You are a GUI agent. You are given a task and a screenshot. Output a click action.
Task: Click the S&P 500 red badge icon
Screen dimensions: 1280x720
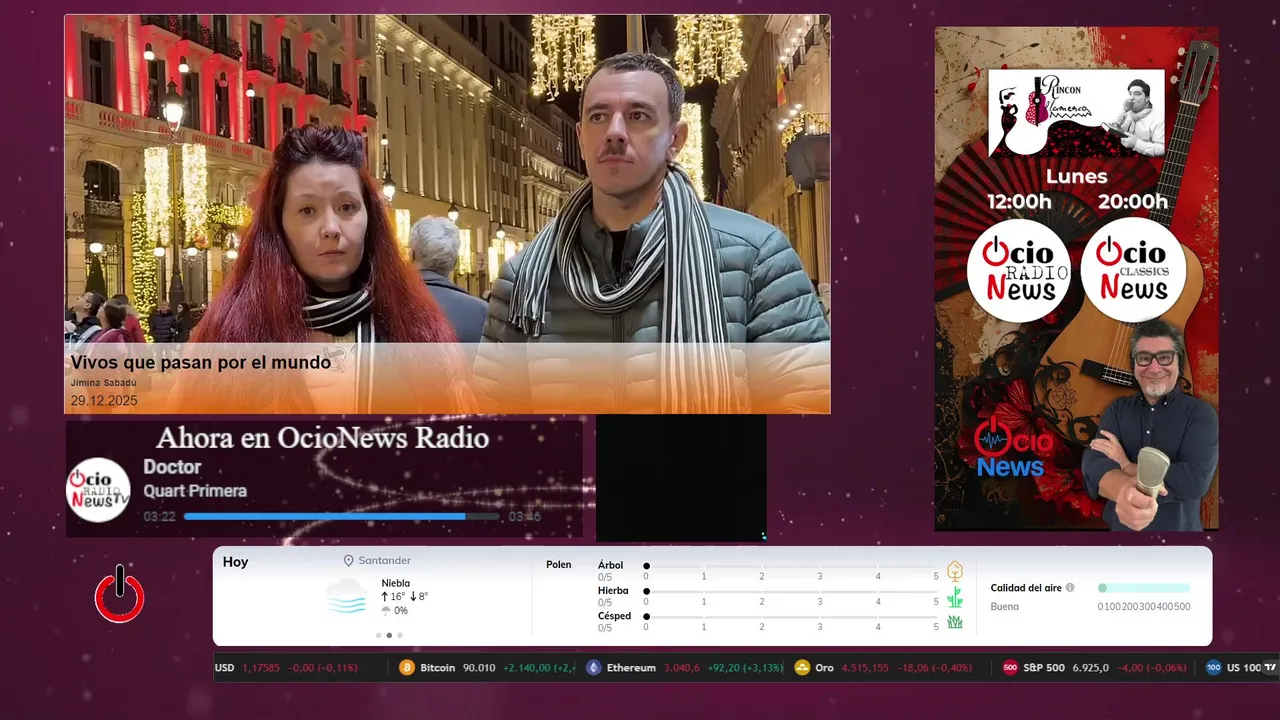[x=1010, y=668]
